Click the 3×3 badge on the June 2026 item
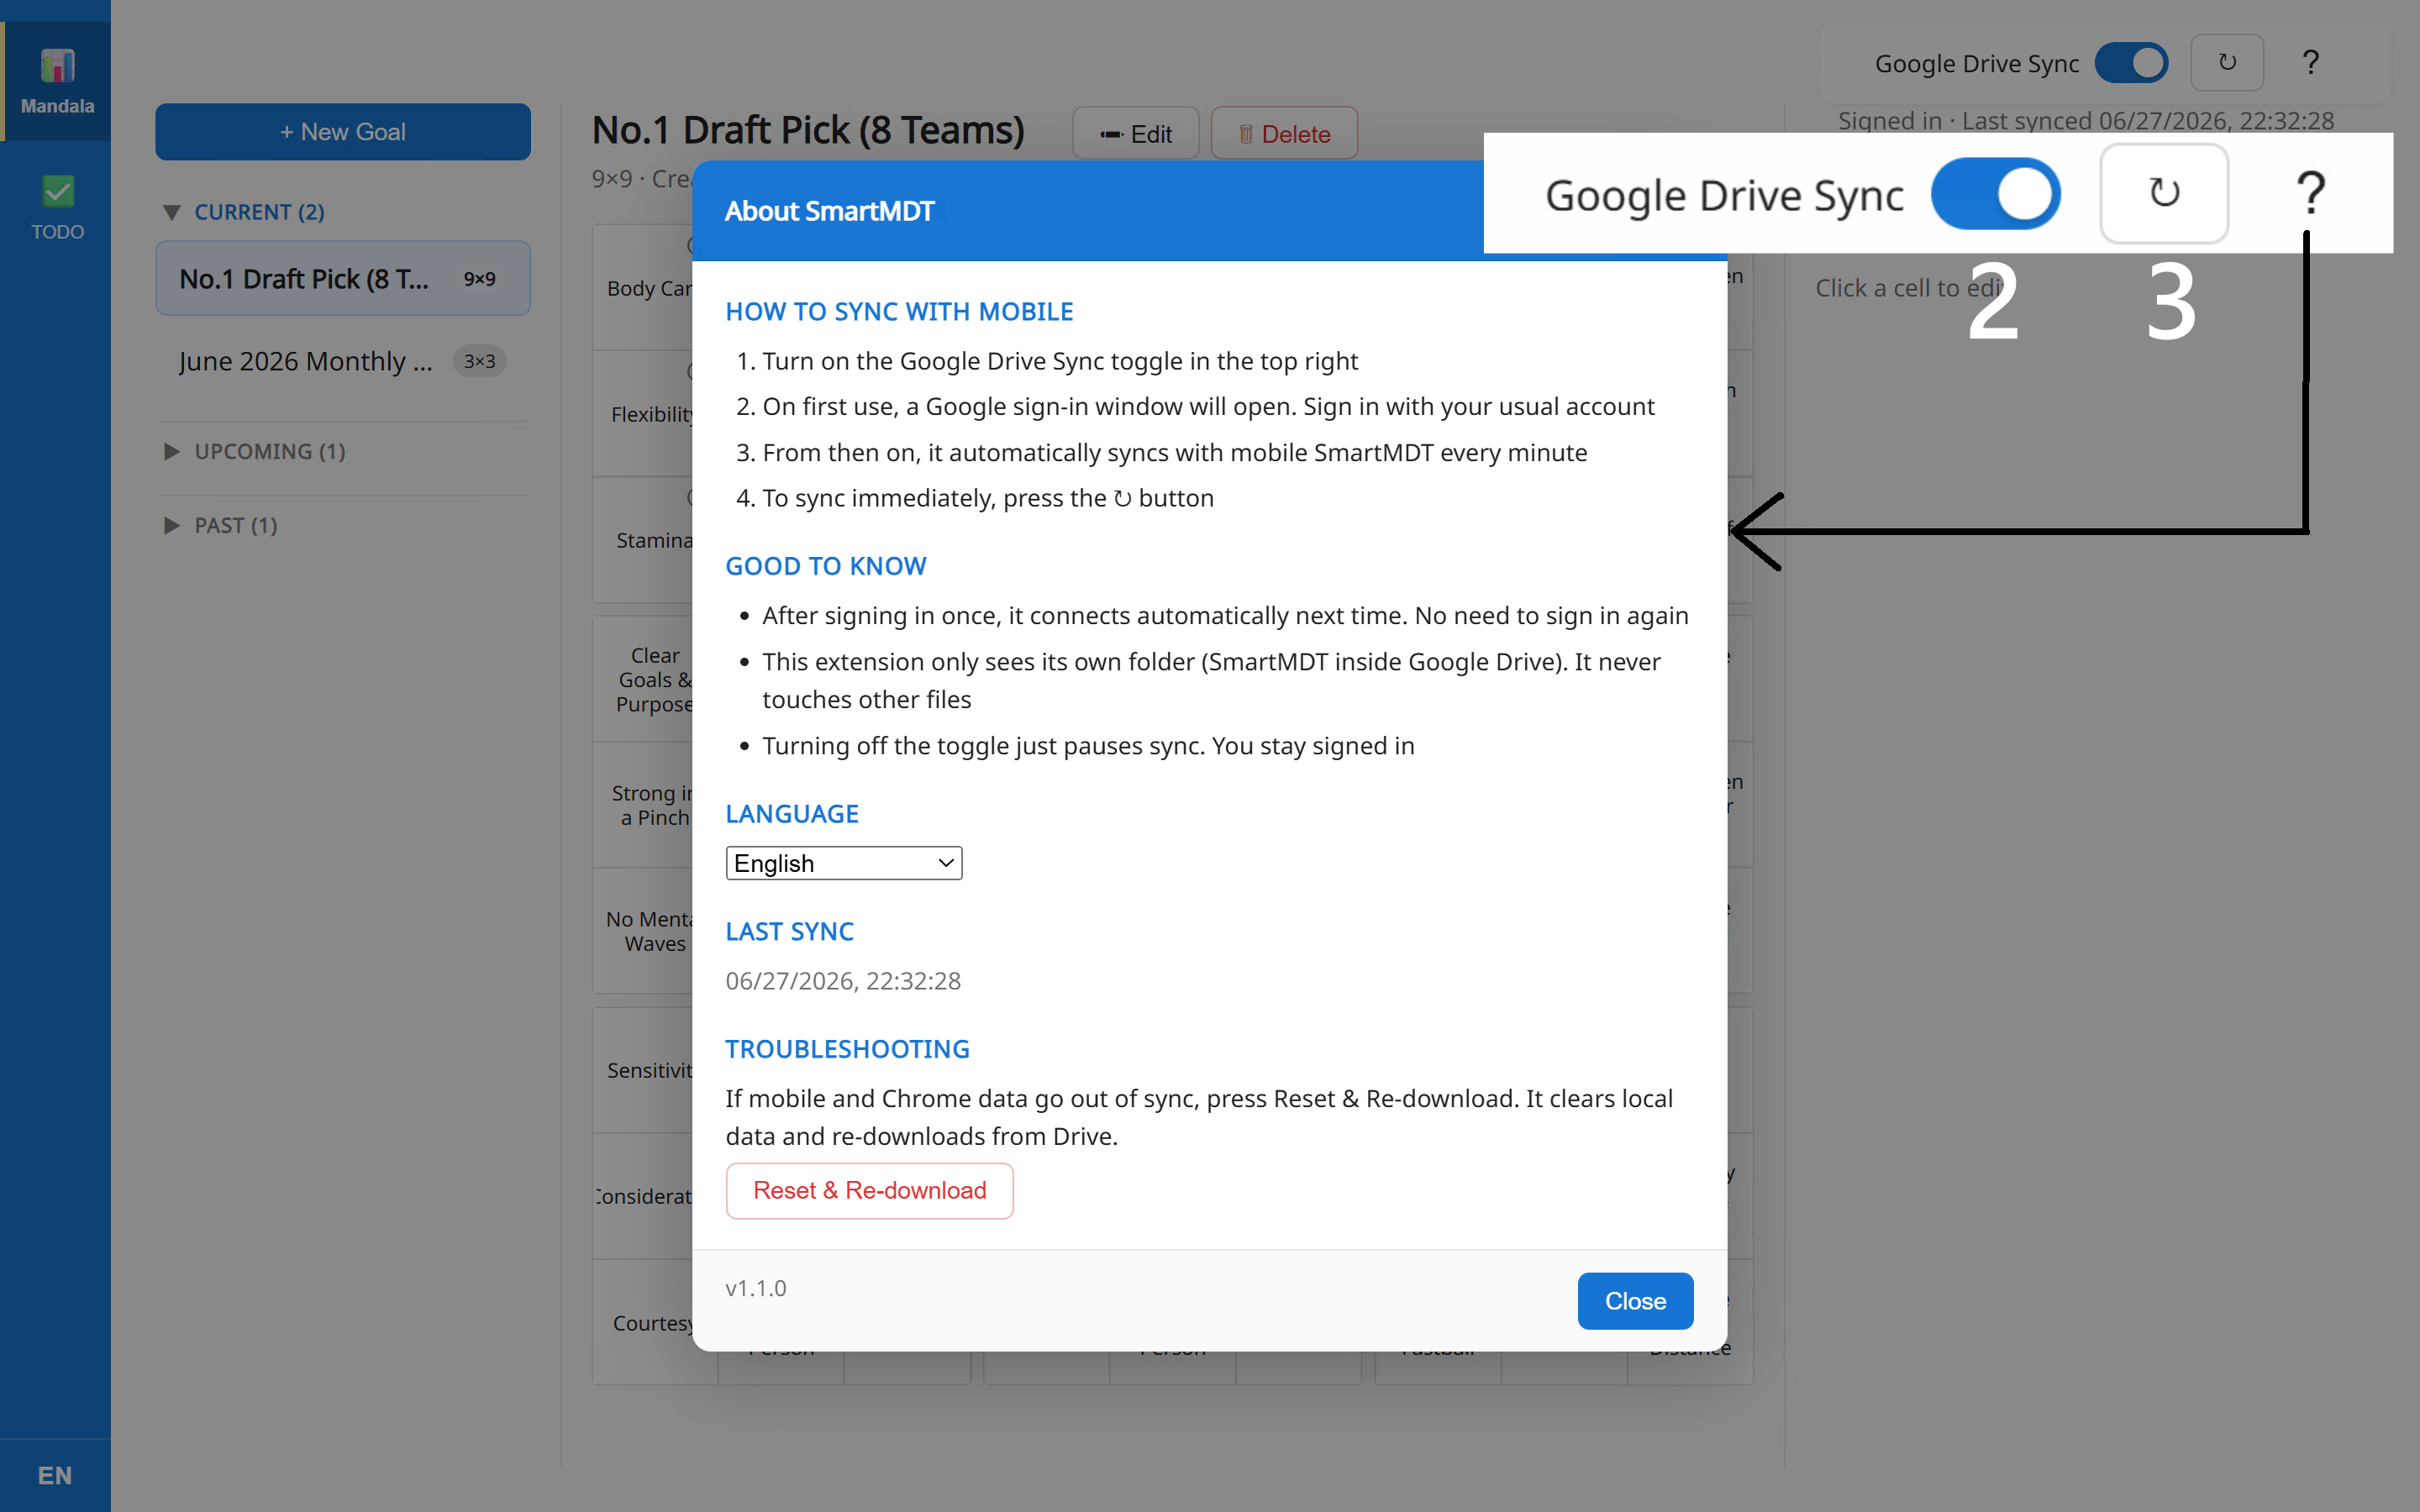Viewport: 2420px width, 1512px height. point(479,361)
